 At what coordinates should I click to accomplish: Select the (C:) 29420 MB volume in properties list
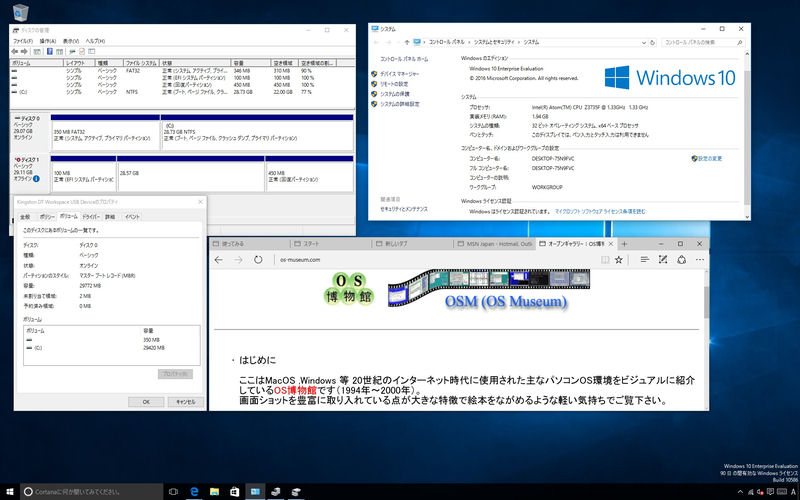click(x=111, y=348)
